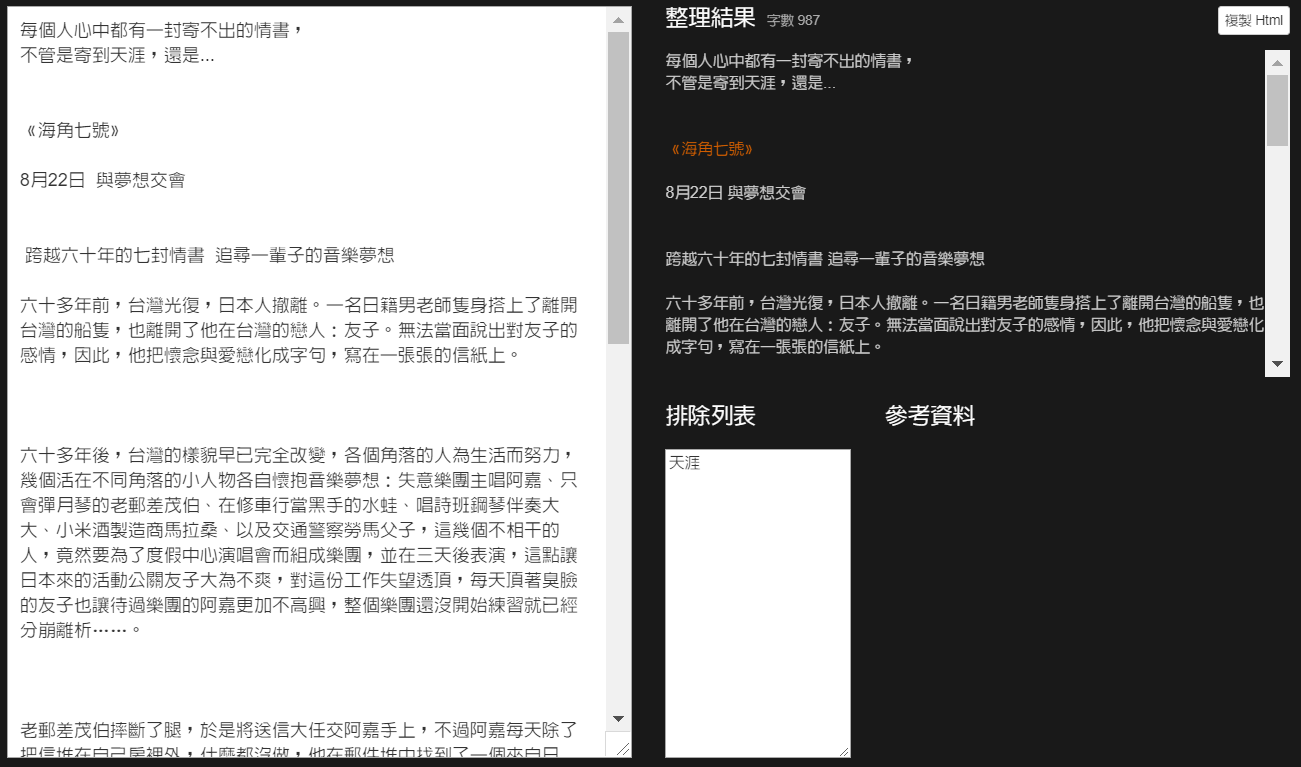Click 六十多年後 paragraph in left editor
The image size is (1301, 767).
(299, 542)
